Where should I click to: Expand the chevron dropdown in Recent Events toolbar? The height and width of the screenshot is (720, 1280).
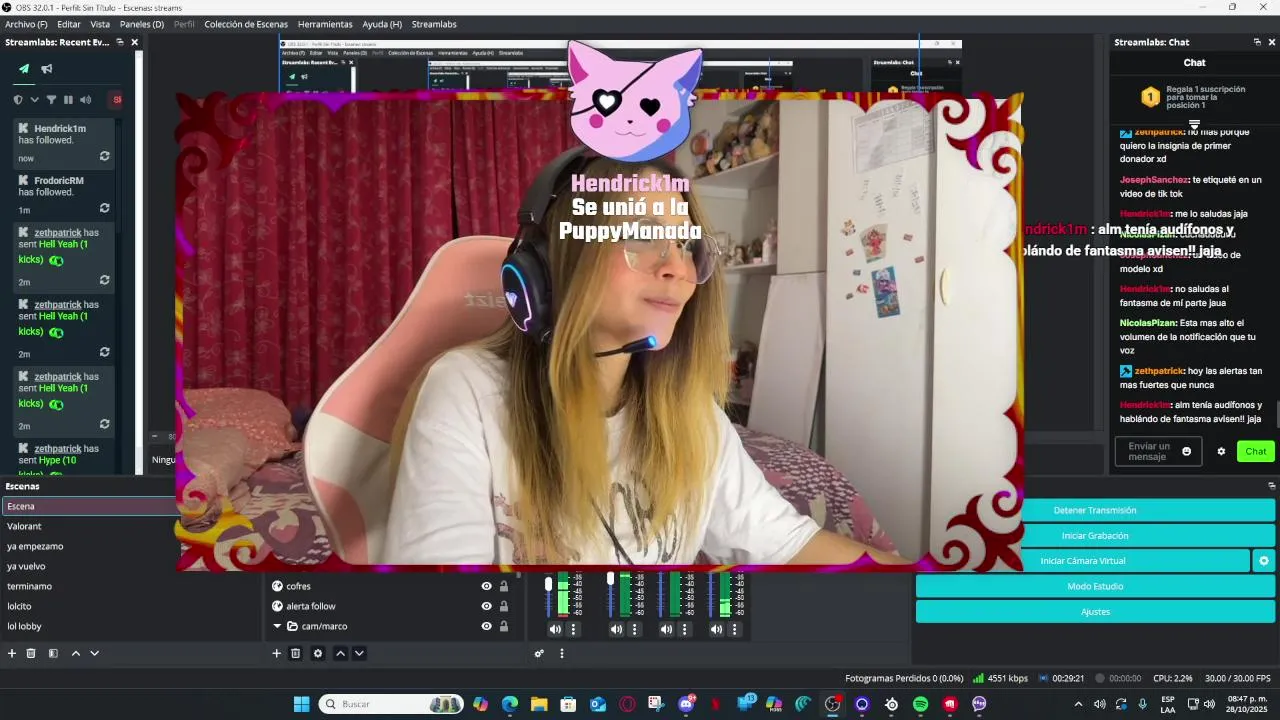tap(34, 100)
